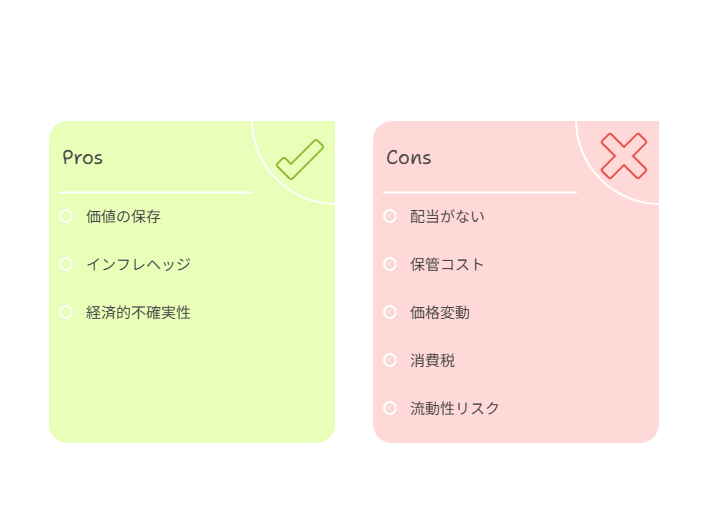This screenshot has height=528, width=708.
Task: Click the bullet circle beside 配当がない
Action: point(390,216)
